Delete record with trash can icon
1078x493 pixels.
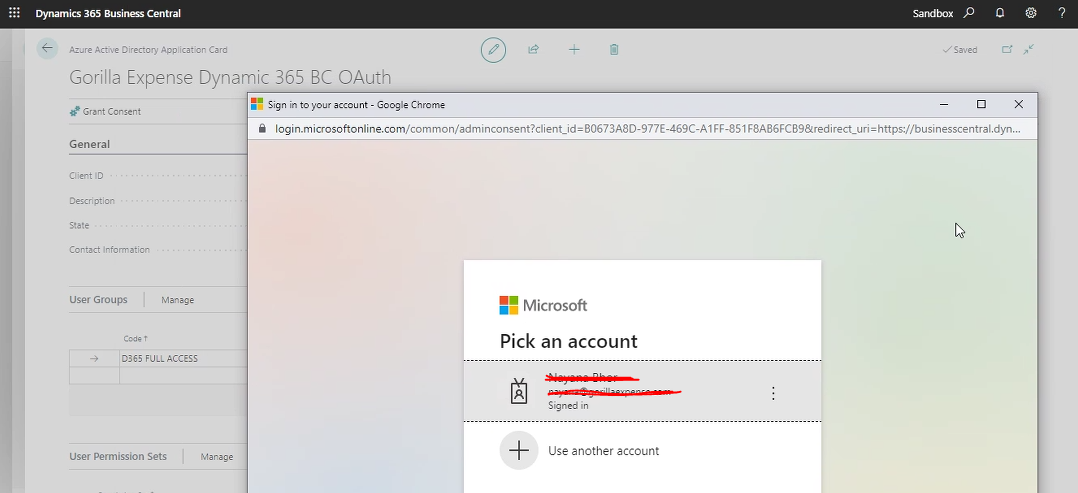tap(614, 50)
